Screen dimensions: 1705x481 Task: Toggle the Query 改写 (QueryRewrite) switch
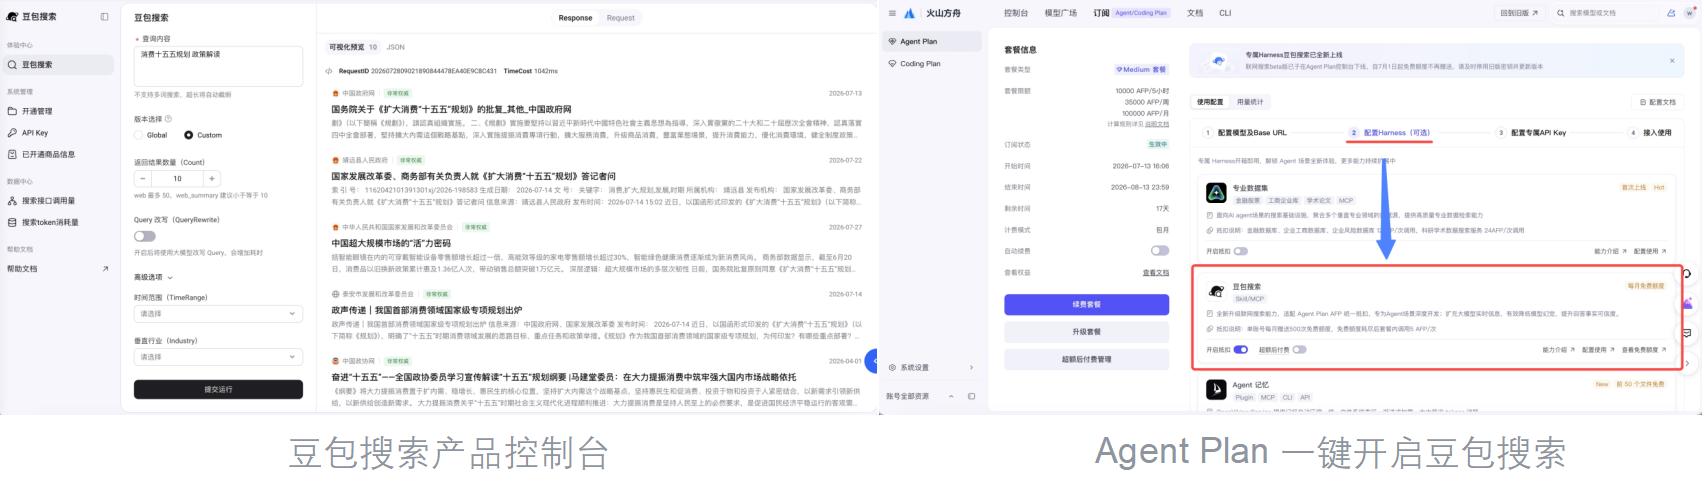pyautogui.click(x=145, y=236)
